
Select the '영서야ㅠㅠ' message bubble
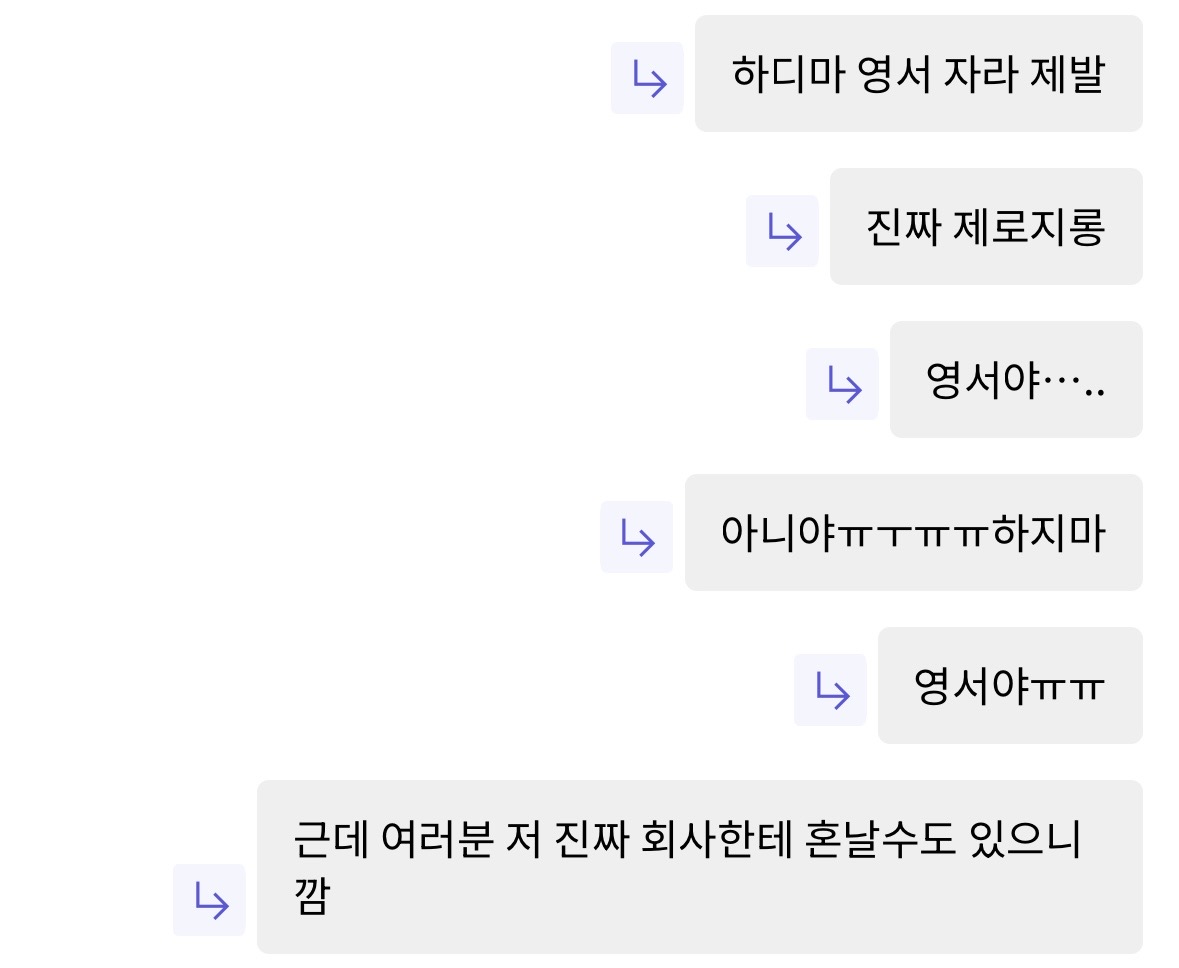pyautogui.click(x=1009, y=686)
